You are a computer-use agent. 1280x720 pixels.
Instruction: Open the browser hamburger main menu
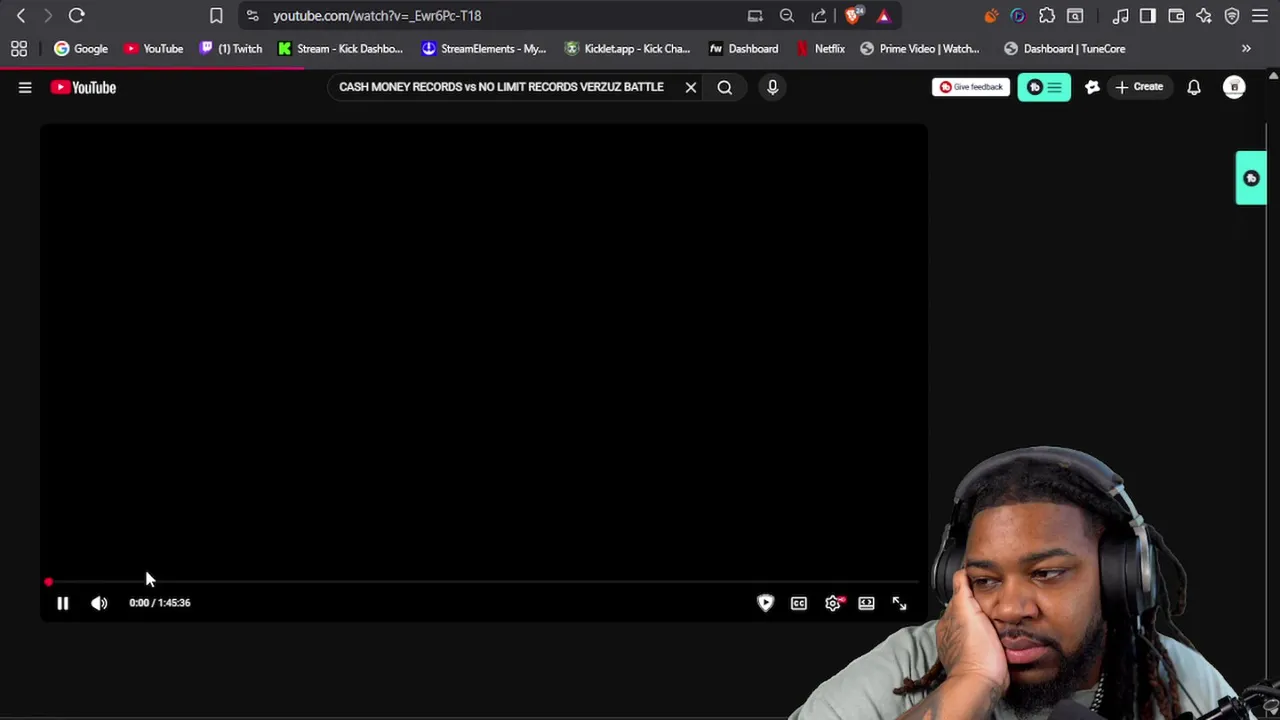(1260, 16)
